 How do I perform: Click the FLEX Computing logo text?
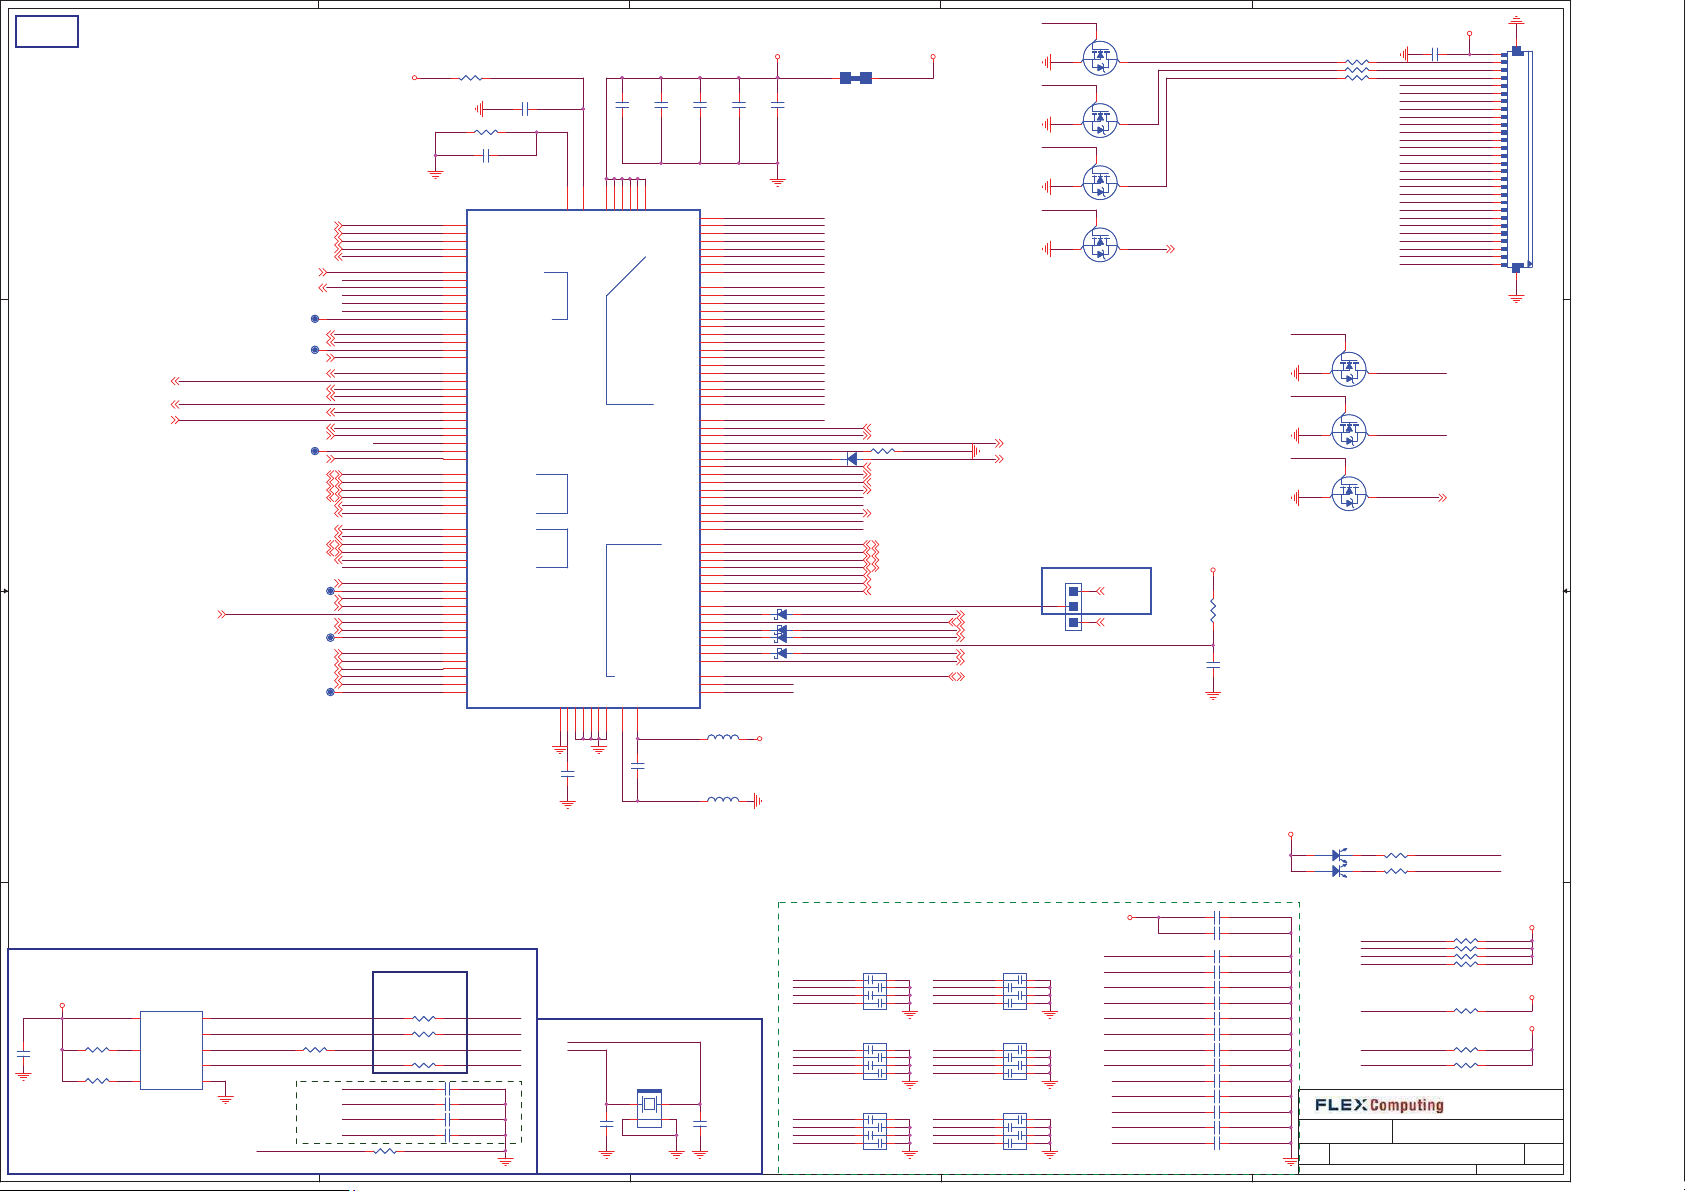click(1379, 1105)
